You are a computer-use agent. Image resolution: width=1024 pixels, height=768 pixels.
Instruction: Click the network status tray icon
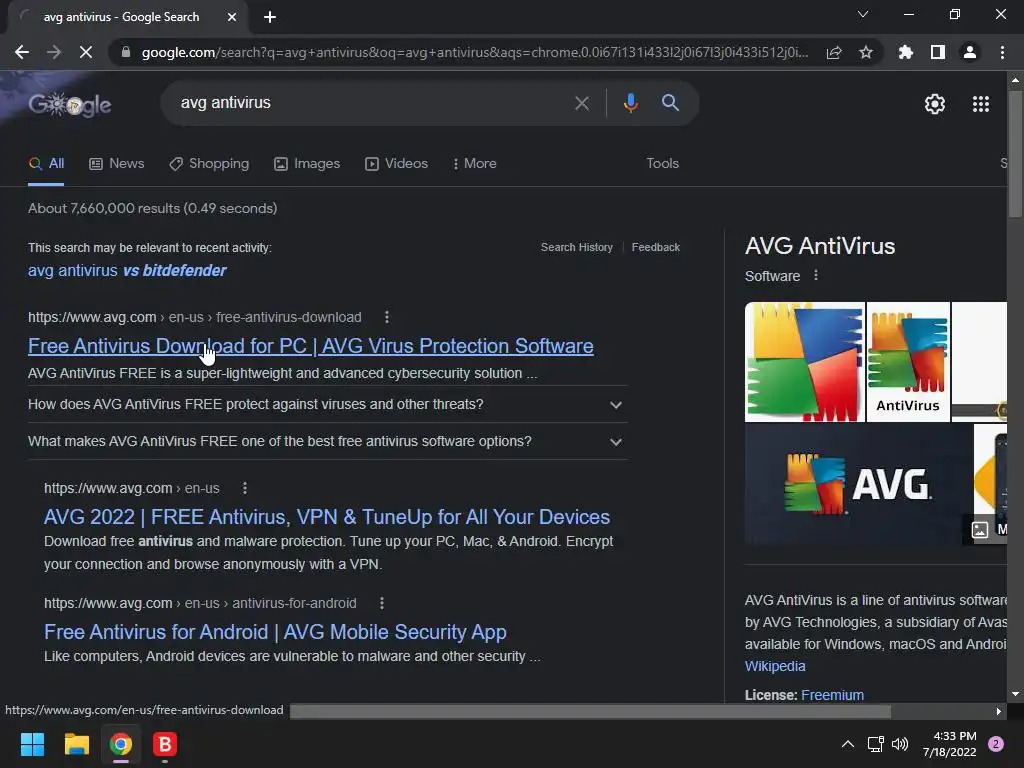click(x=875, y=744)
